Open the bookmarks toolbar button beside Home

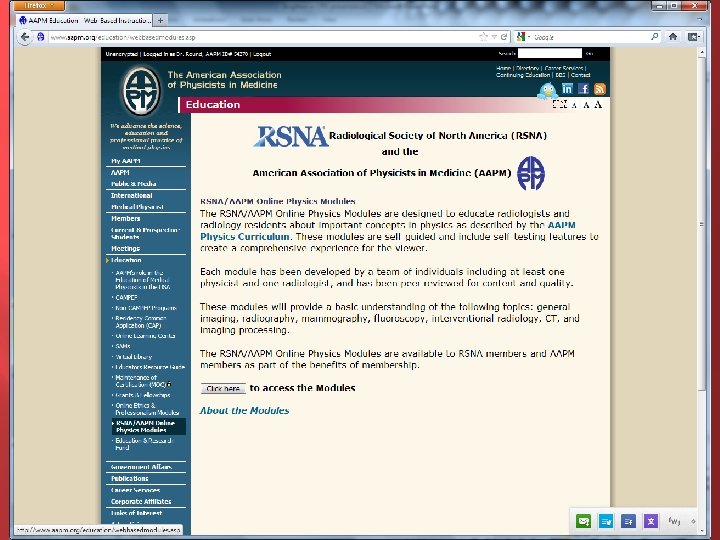click(x=693, y=37)
